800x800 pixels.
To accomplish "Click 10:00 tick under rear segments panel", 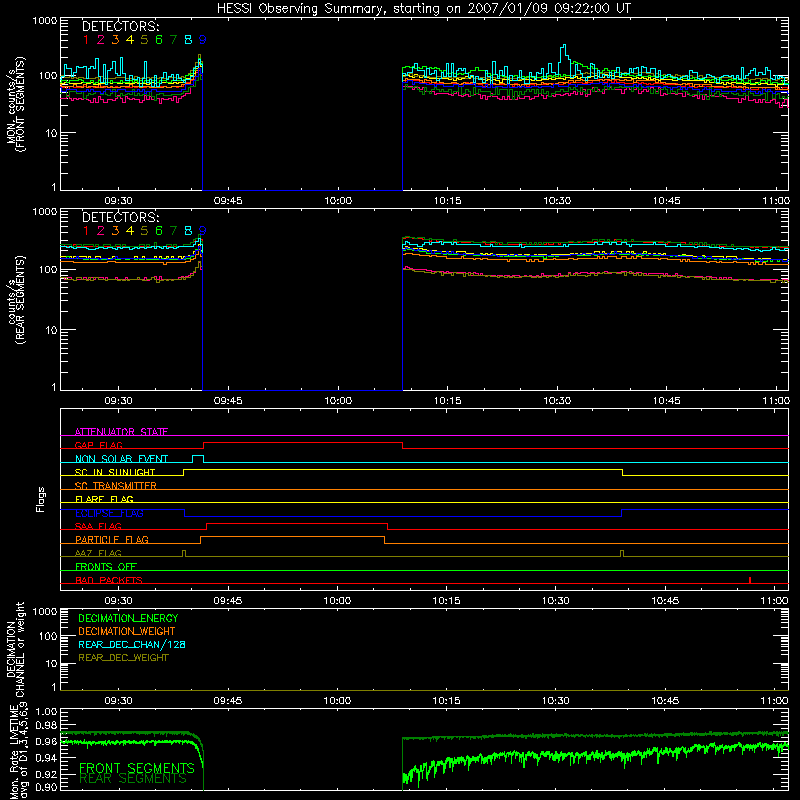I will click(x=338, y=401).
